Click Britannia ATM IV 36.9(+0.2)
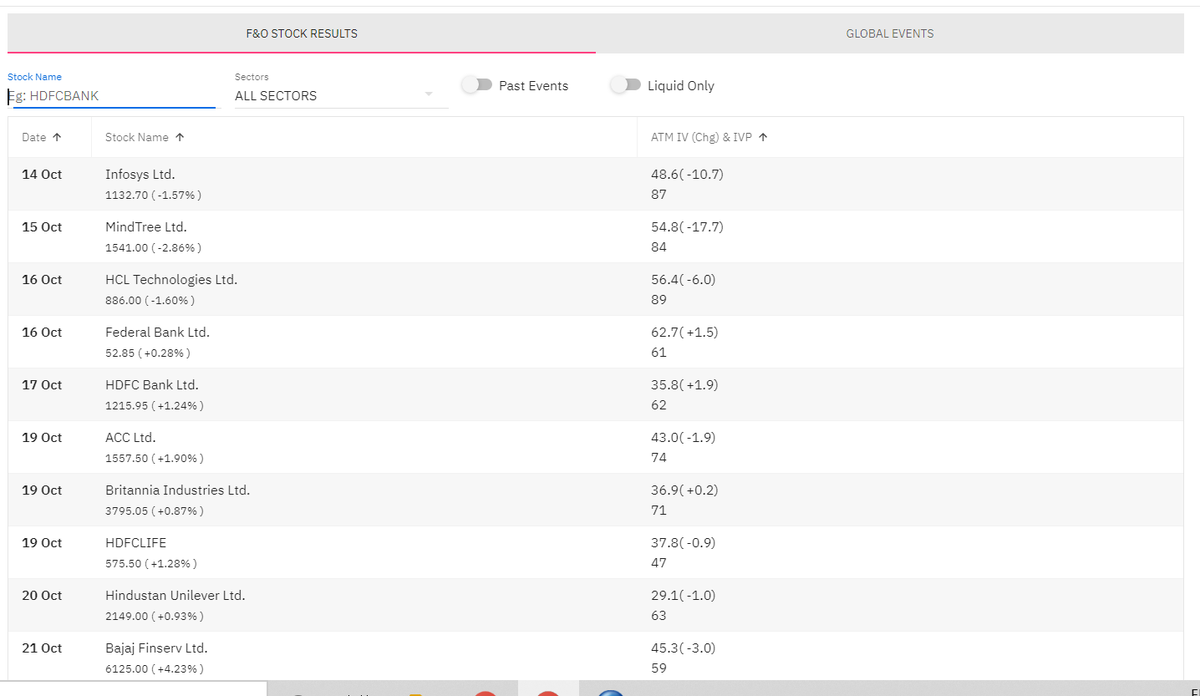The image size is (1200, 696). tap(685, 490)
